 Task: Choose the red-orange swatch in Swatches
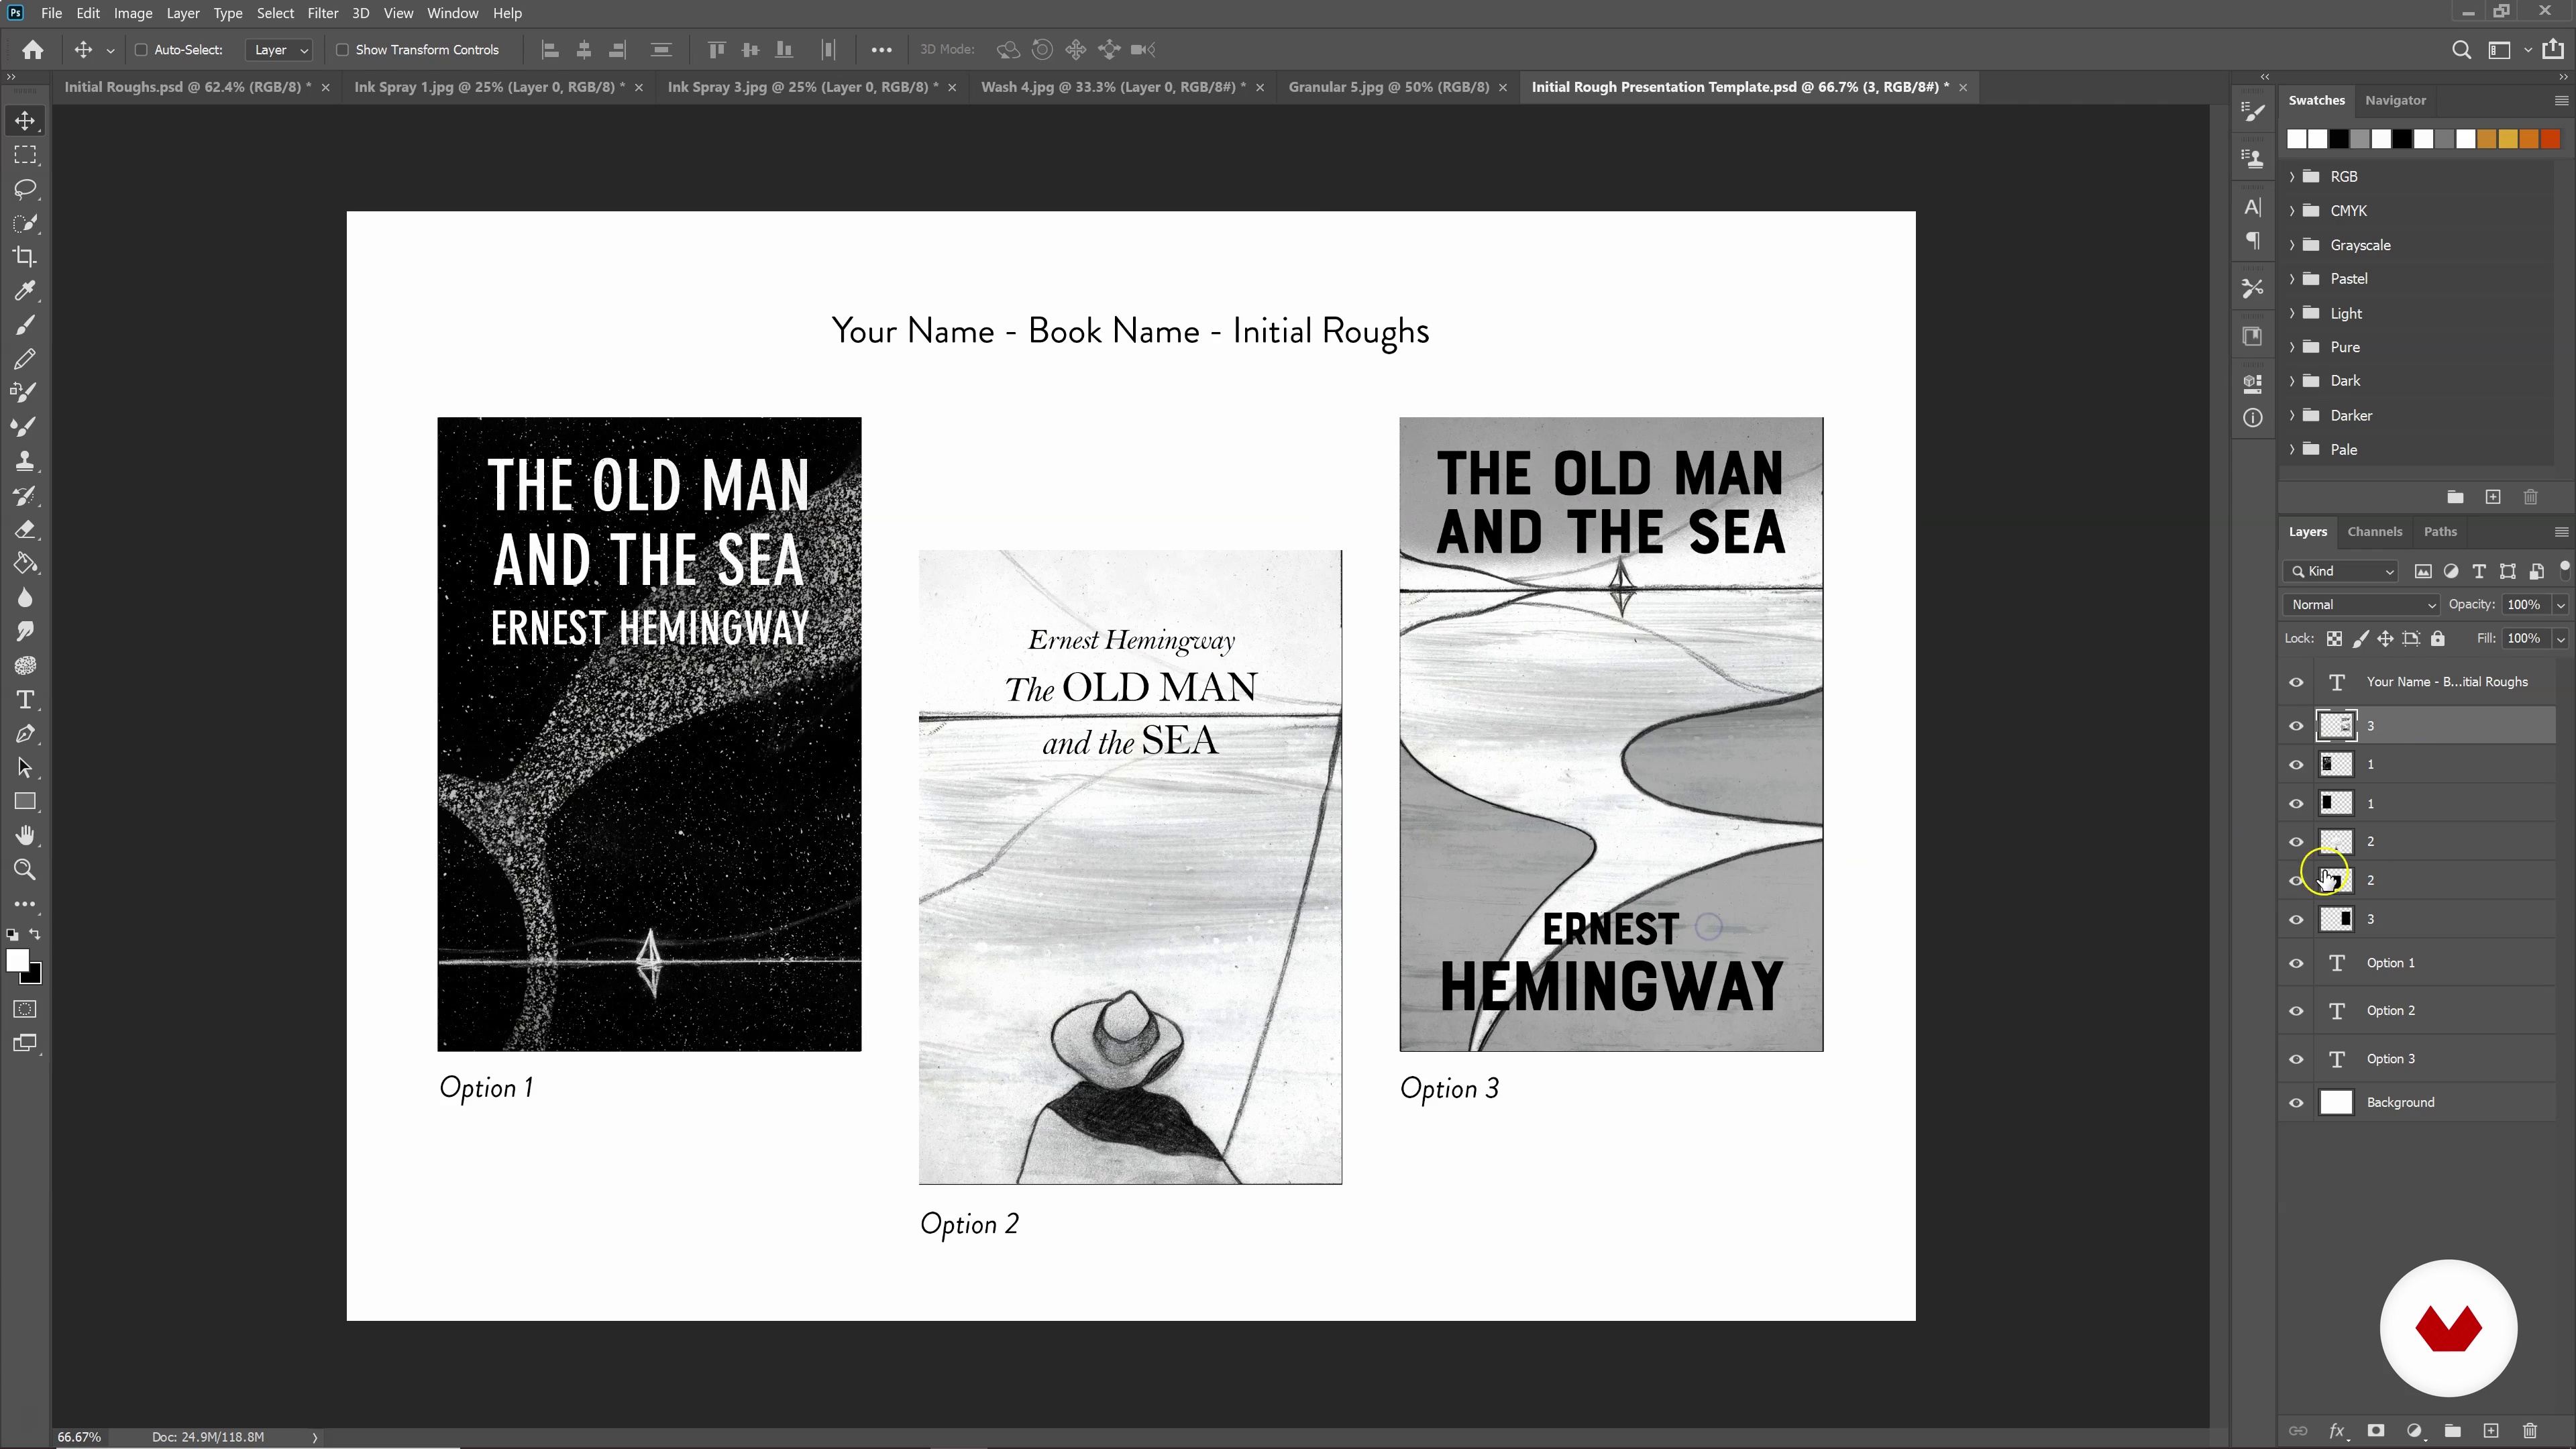(2550, 139)
